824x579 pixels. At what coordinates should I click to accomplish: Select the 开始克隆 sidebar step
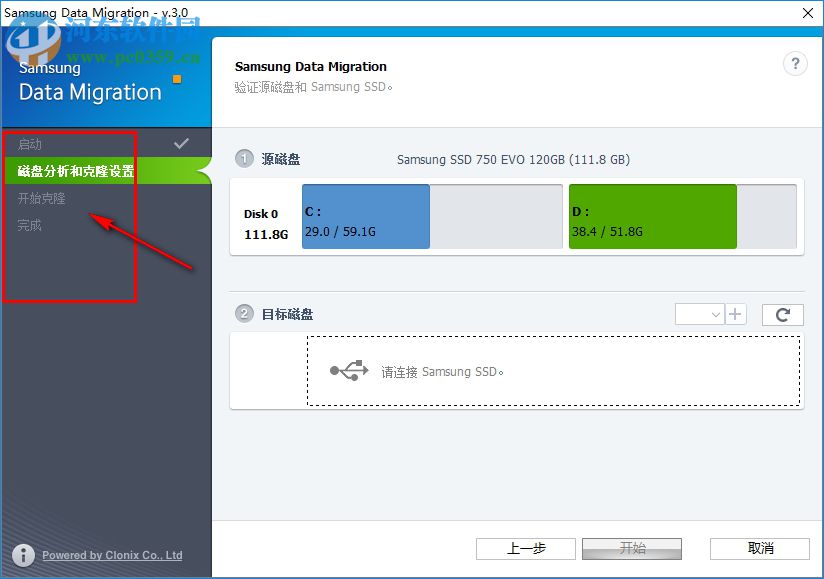click(x=42, y=198)
